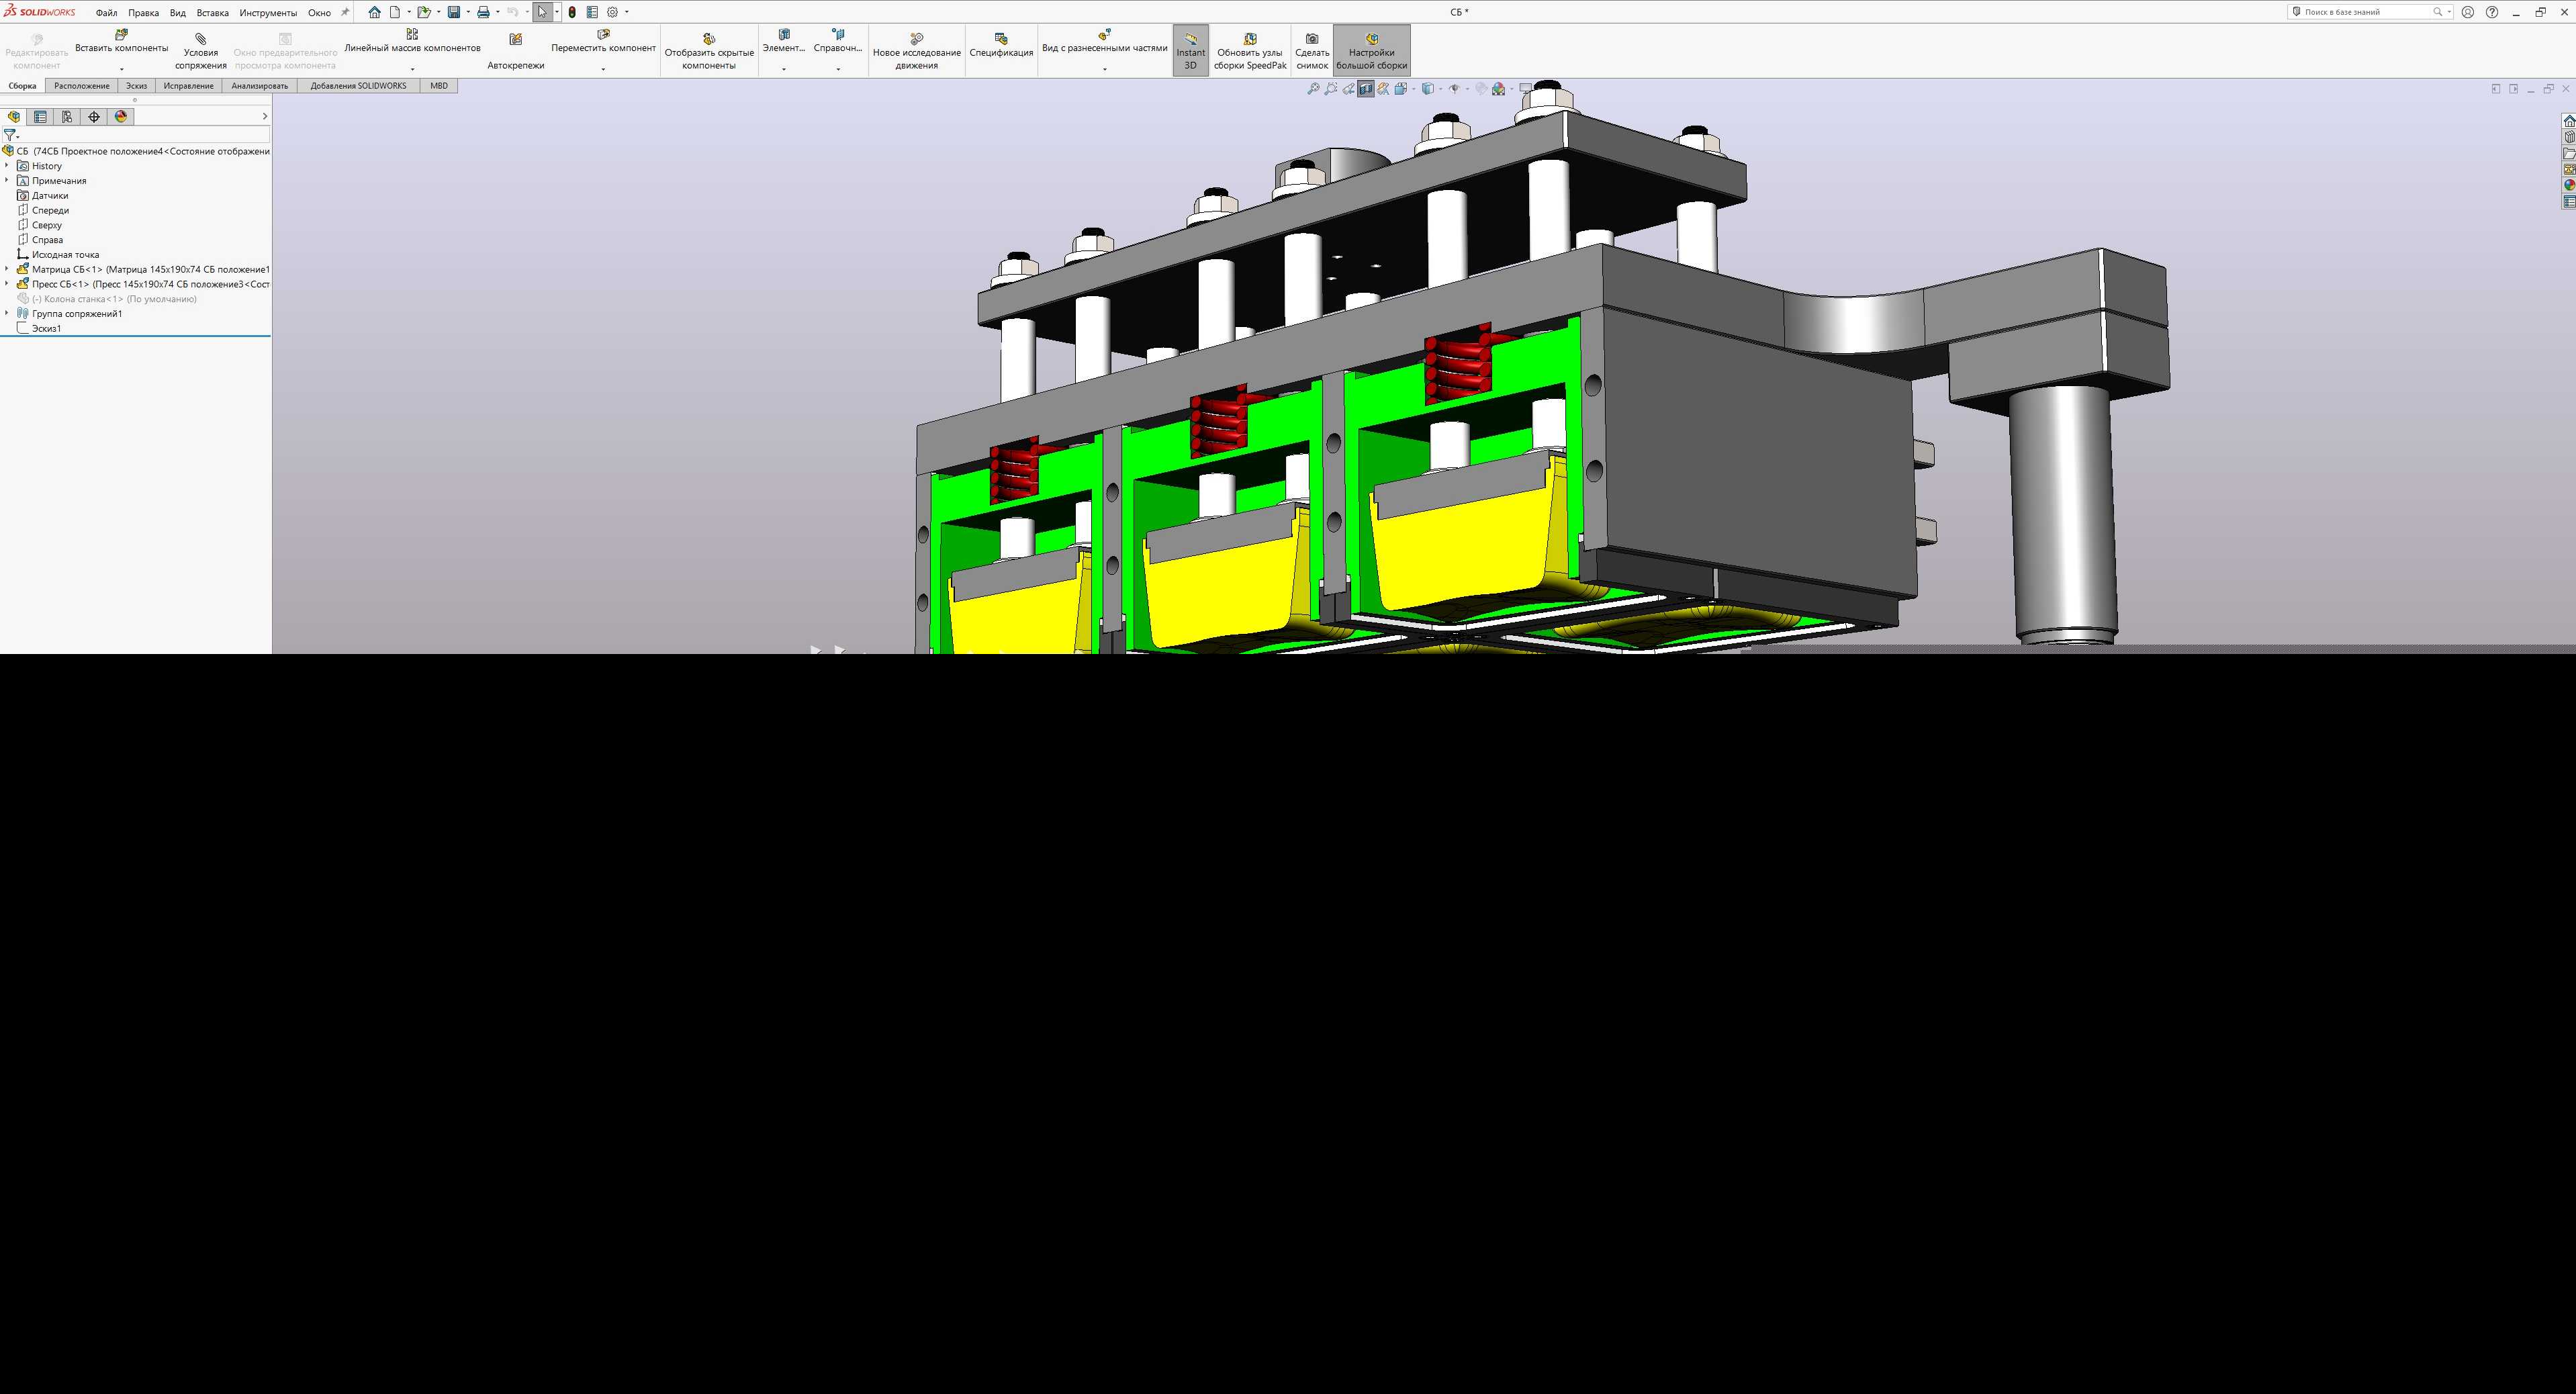Select Исходная точка in tree

[x=65, y=254]
